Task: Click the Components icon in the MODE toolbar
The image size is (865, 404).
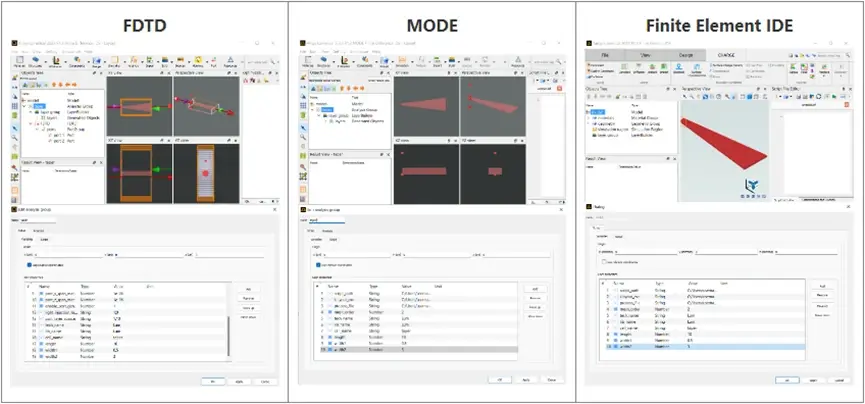Action: click(365, 62)
